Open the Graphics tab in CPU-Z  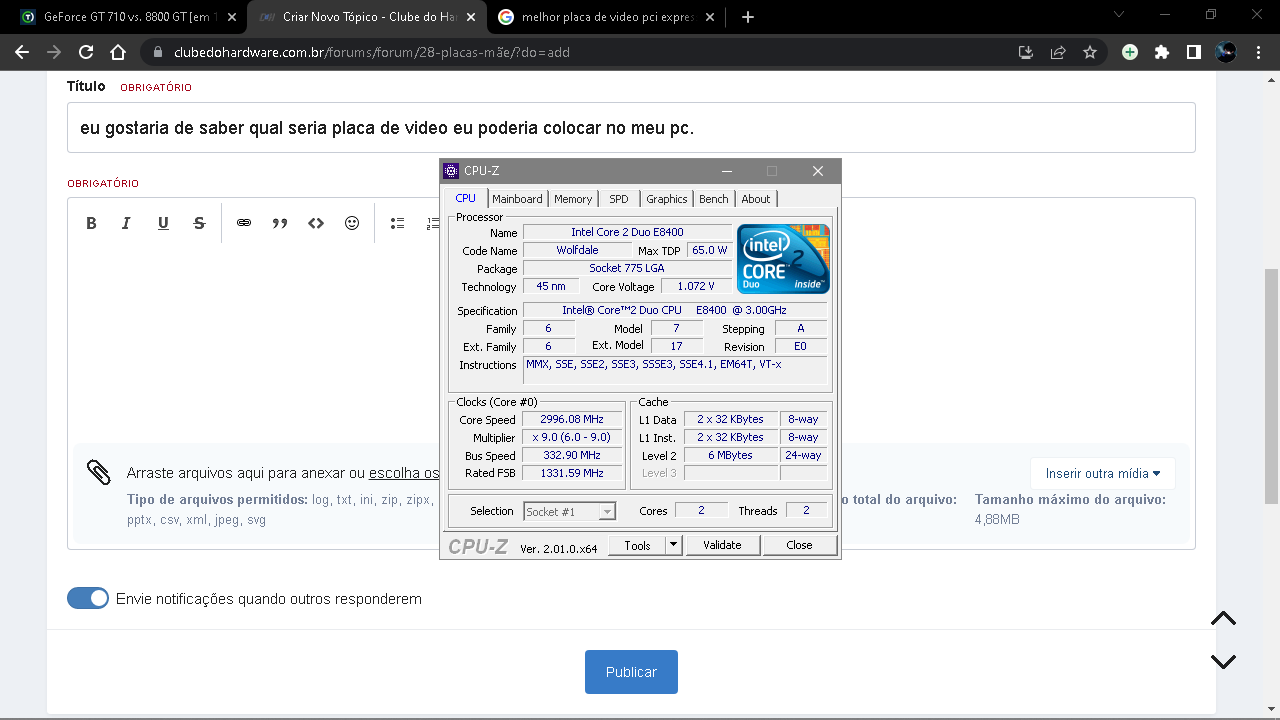(x=666, y=199)
